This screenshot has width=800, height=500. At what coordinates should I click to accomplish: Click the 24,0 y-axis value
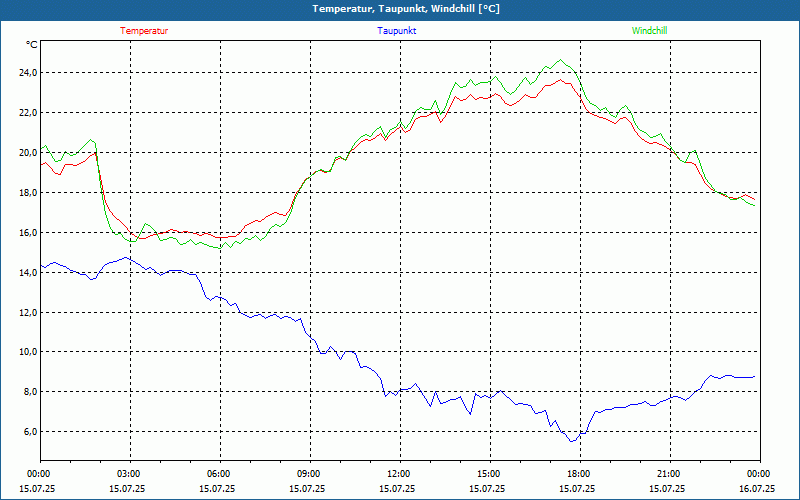(x=29, y=72)
